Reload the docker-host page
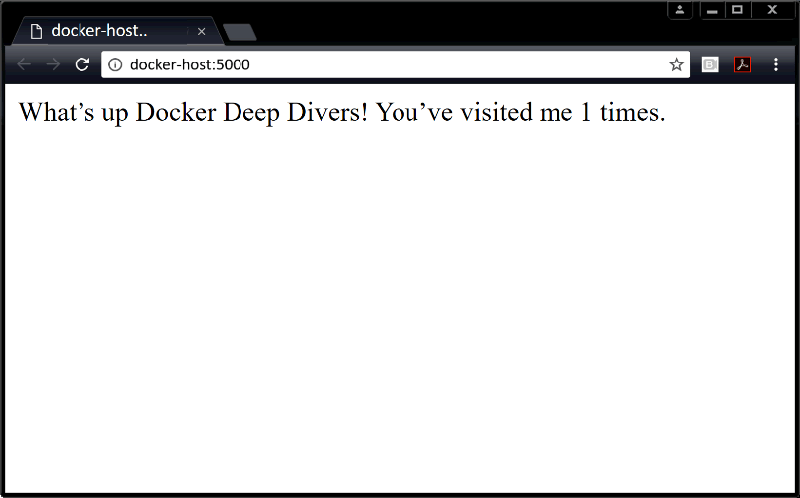 [83, 65]
